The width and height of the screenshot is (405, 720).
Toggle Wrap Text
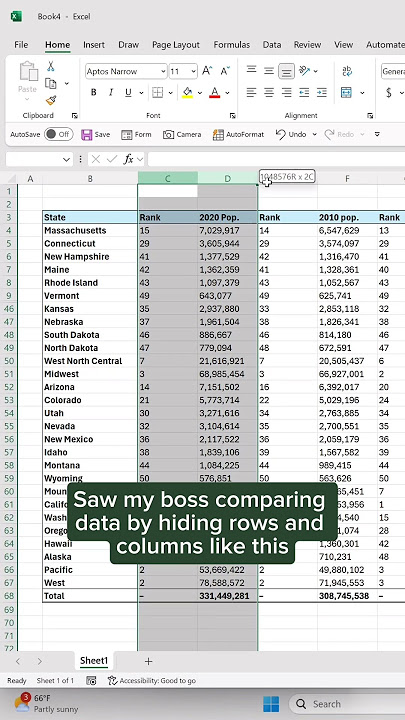point(347,71)
